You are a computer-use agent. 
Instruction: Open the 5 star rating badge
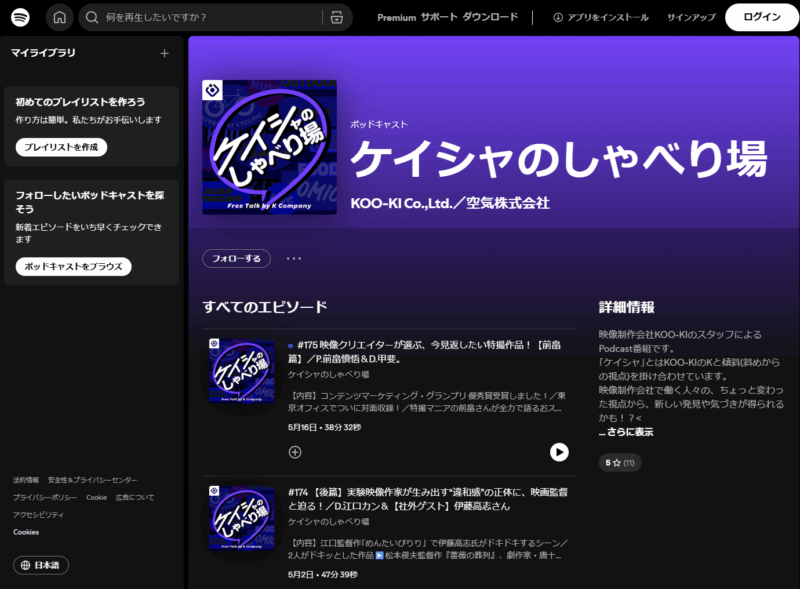point(620,463)
